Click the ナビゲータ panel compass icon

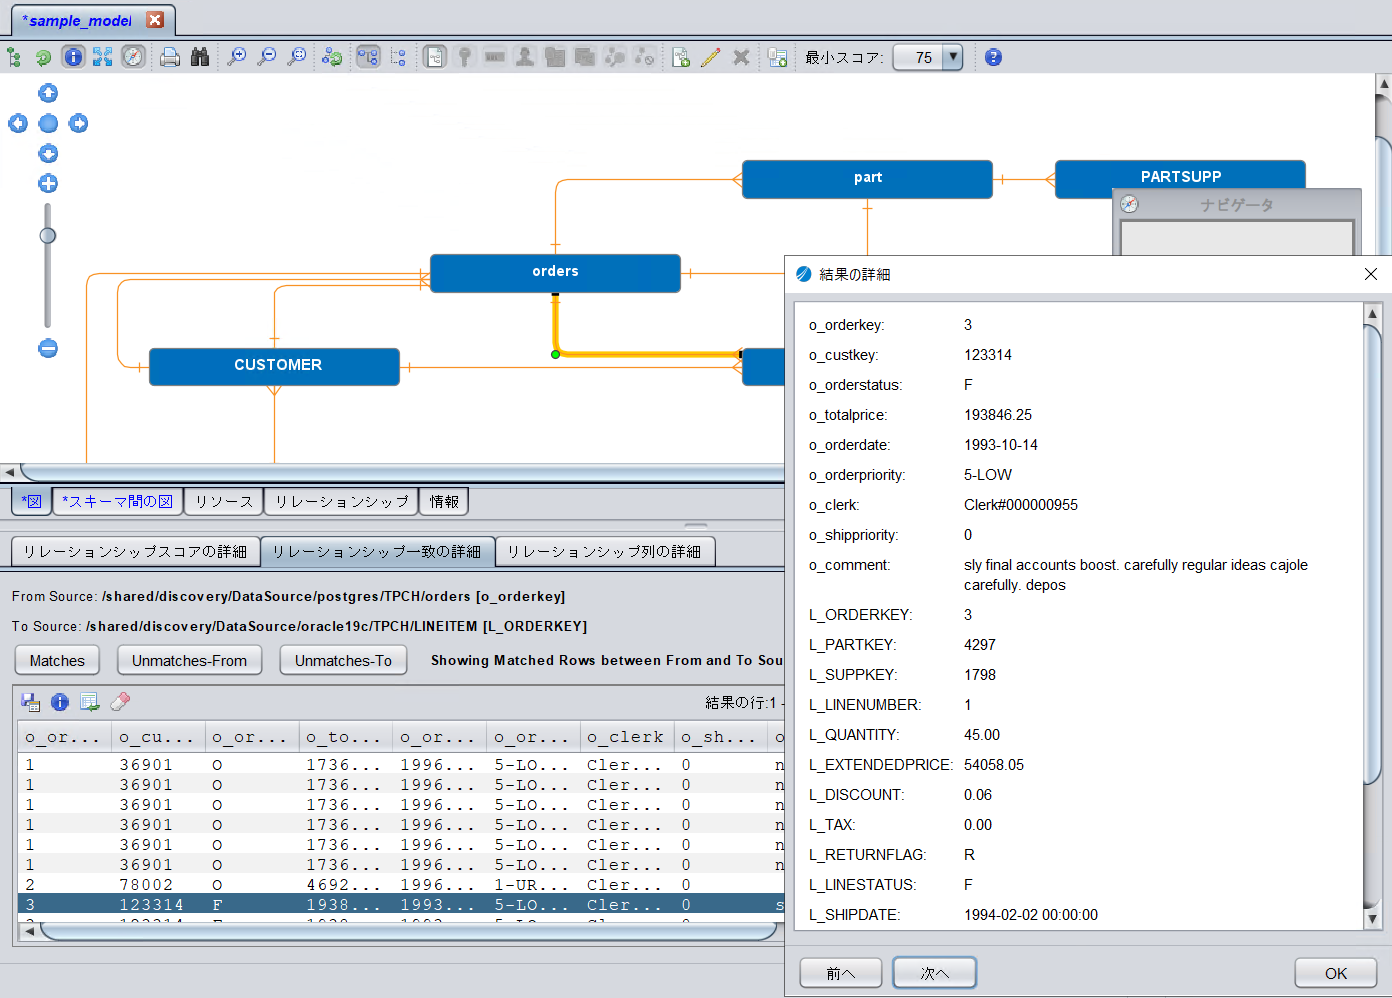click(1129, 204)
